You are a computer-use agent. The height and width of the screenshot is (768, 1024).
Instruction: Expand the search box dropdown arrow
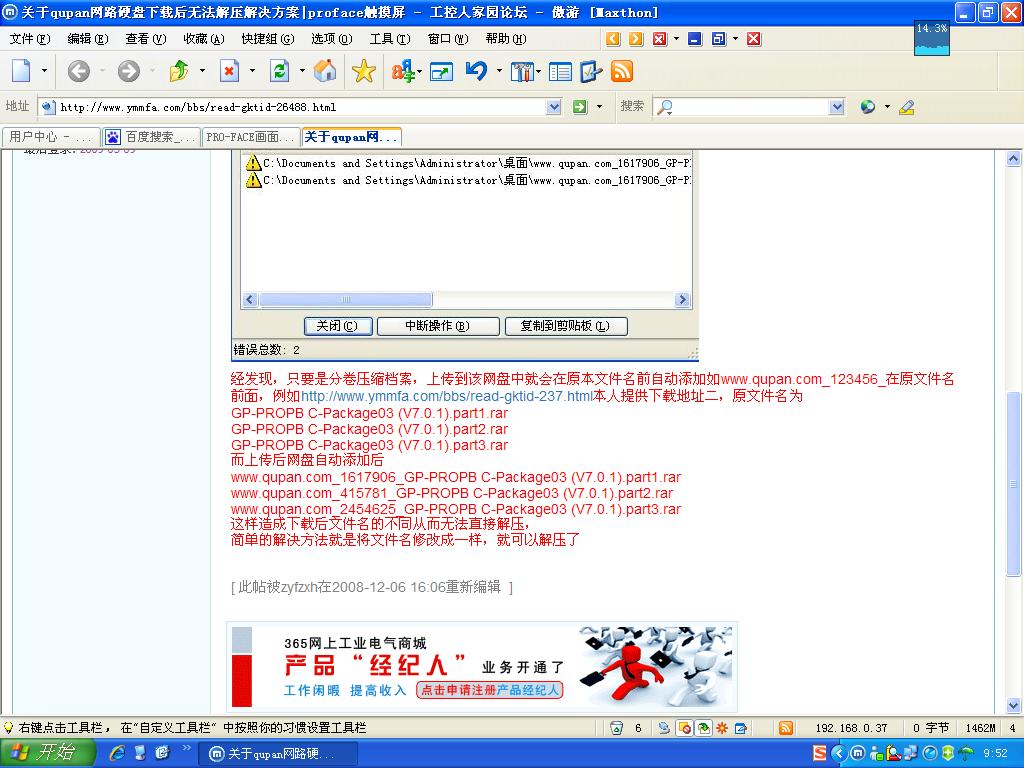click(836, 107)
